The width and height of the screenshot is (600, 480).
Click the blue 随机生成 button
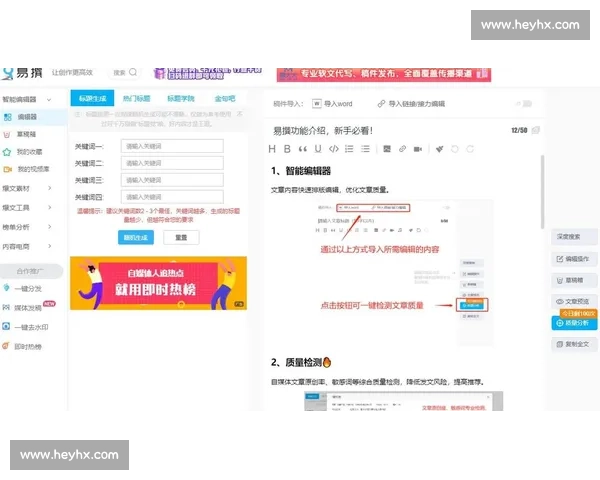(x=136, y=237)
